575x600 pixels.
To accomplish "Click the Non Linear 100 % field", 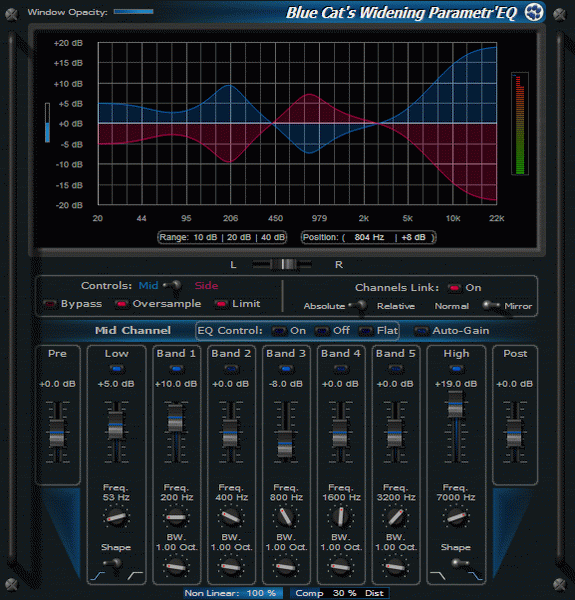I will tap(233, 593).
